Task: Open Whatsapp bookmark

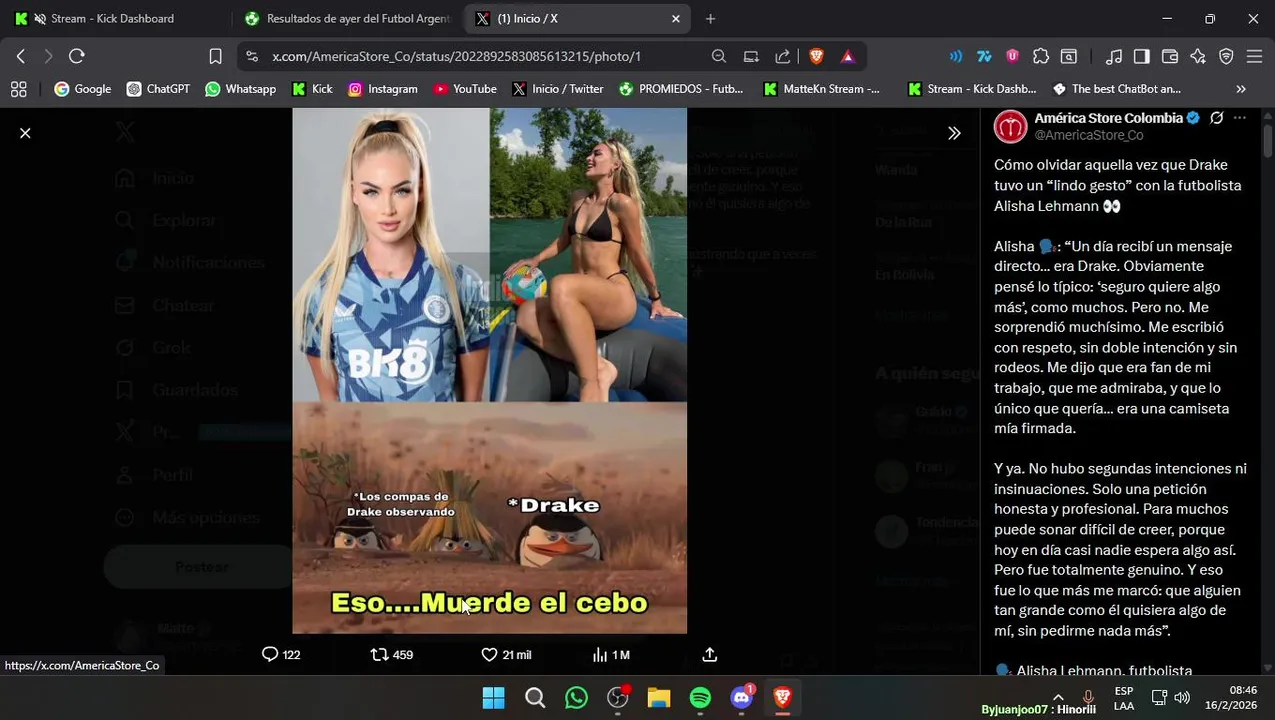Action: pyautogui.click(x=240, y=89)
